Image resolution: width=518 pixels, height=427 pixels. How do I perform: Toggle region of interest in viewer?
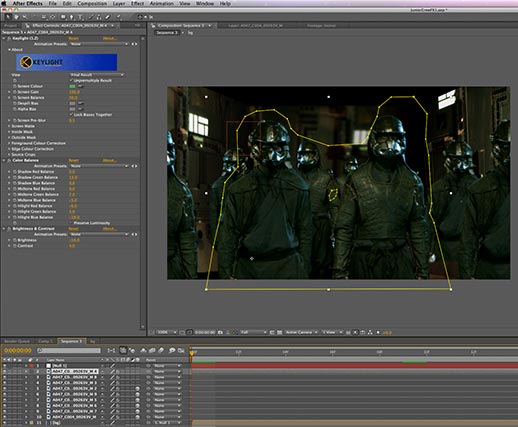pyautogui.click(x=272, y=332)
